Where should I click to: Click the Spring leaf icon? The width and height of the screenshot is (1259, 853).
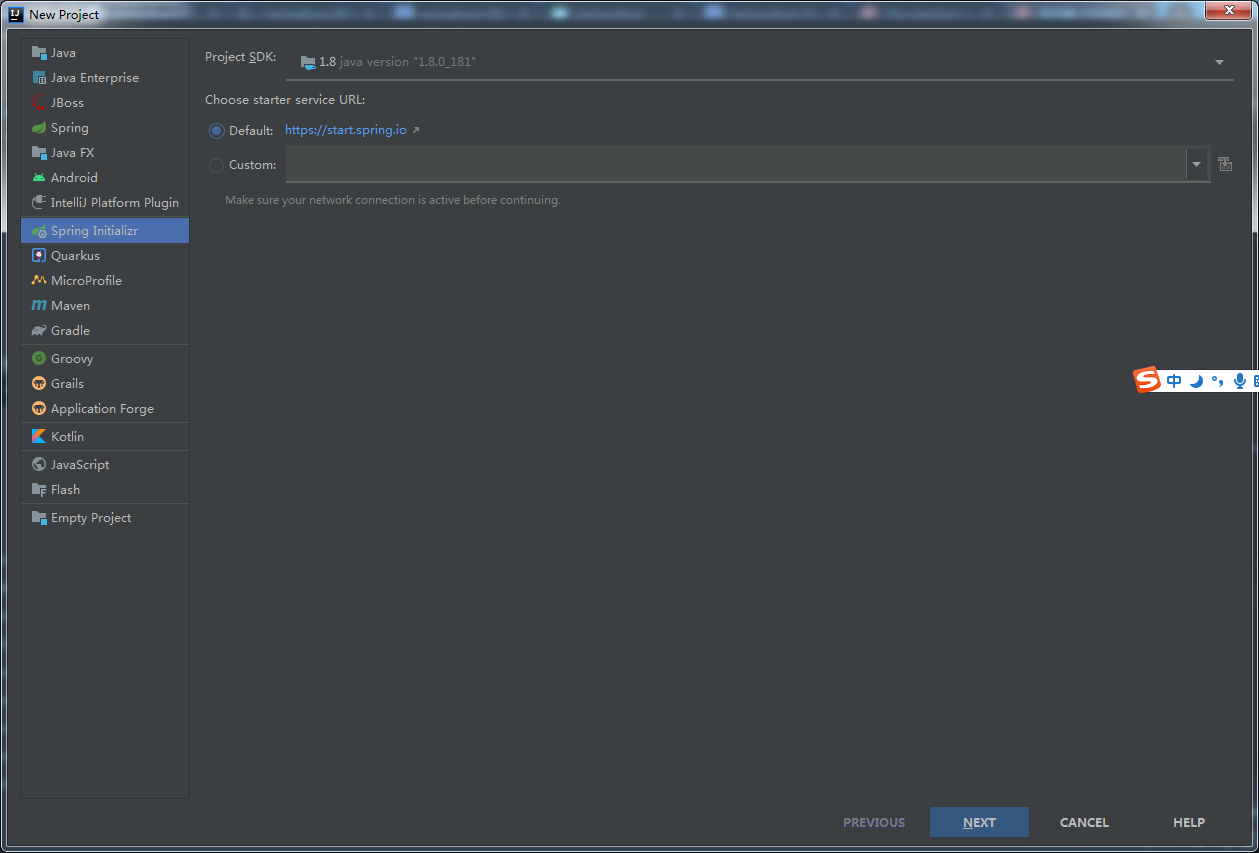click(x=39, y=128)
